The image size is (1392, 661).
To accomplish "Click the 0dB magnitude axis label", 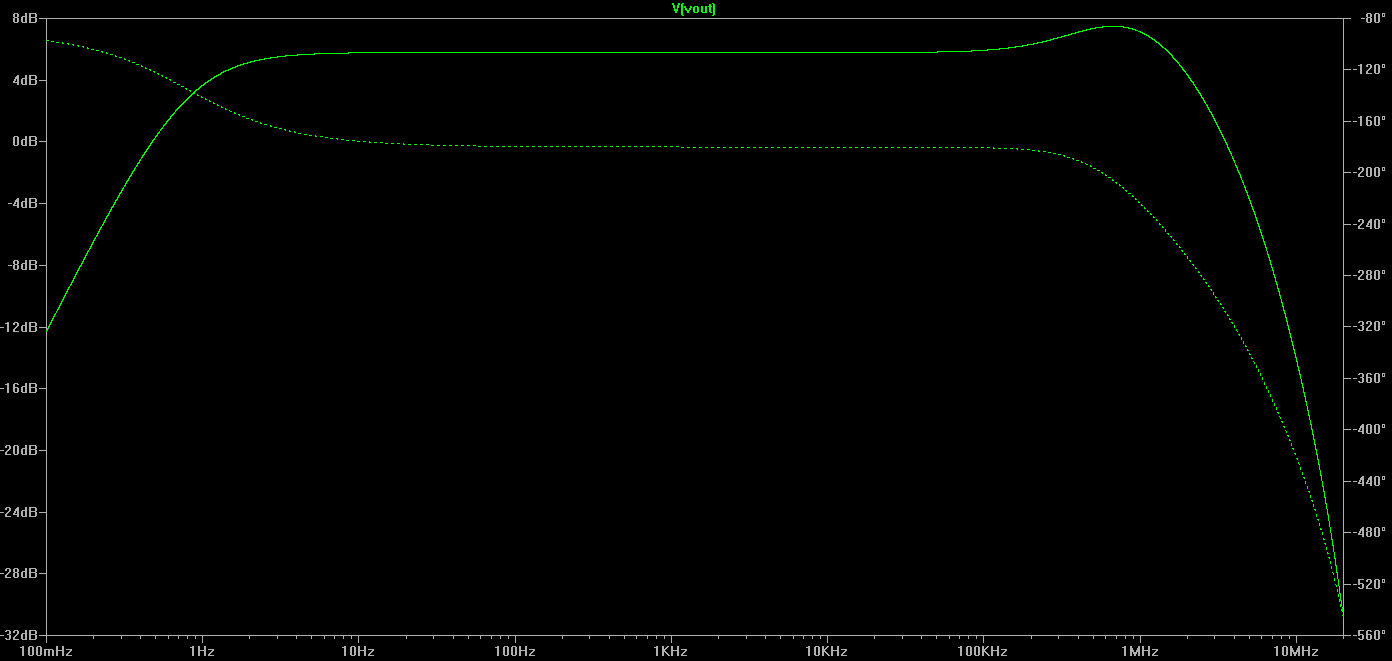I will (x=26, y=142).
